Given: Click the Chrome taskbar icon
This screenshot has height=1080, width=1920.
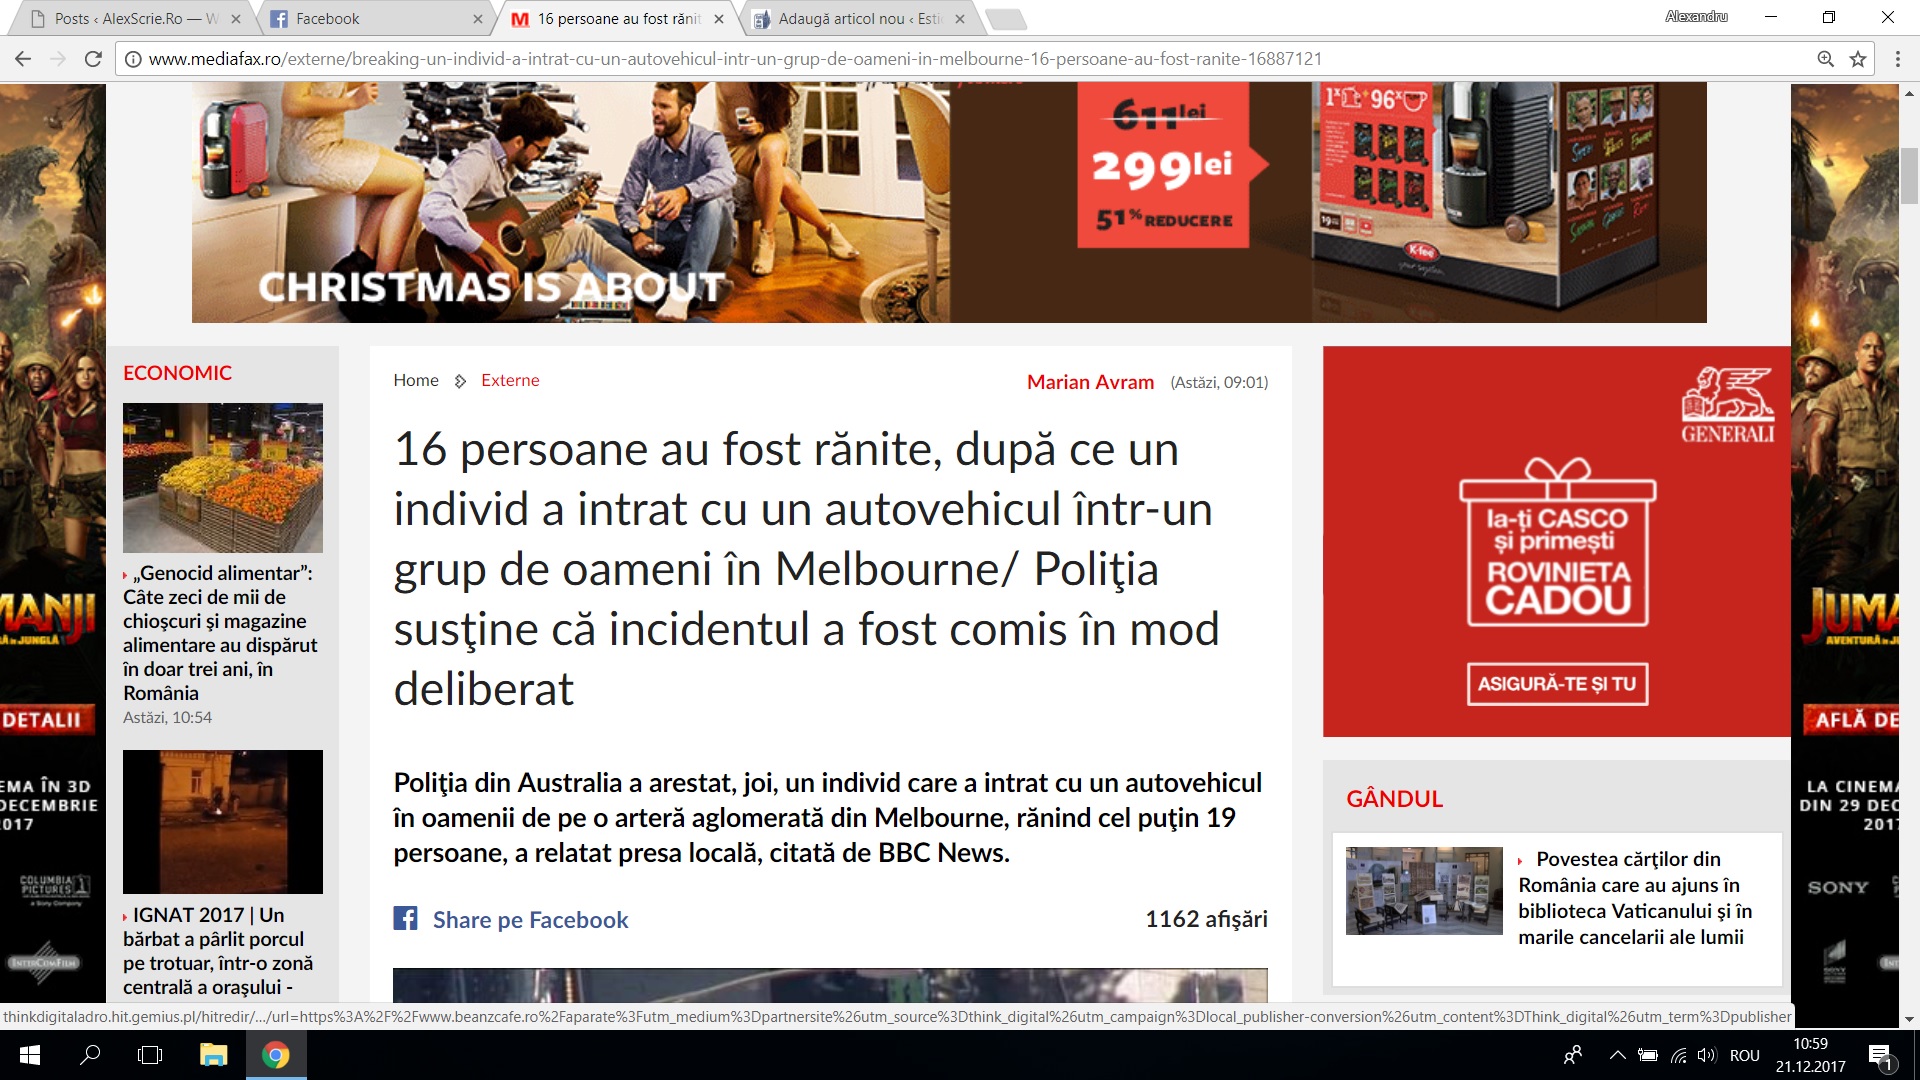Looking at the screenshot, I should [275, 1055].
